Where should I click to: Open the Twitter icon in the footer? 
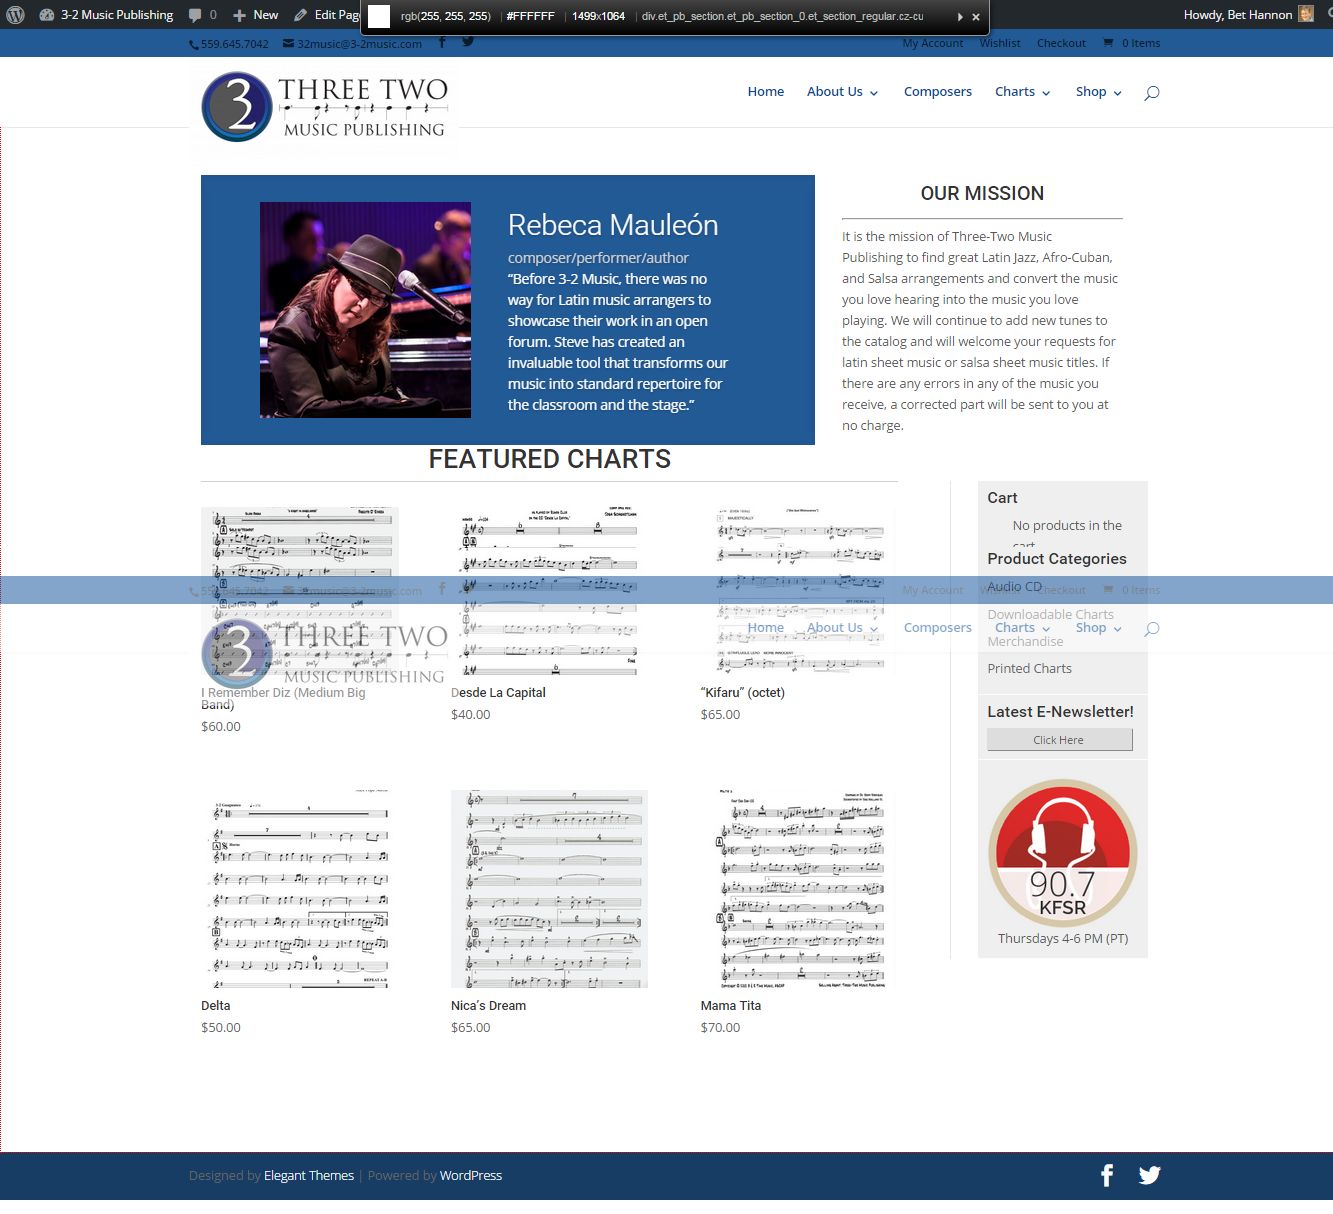click(1150, 1176)
